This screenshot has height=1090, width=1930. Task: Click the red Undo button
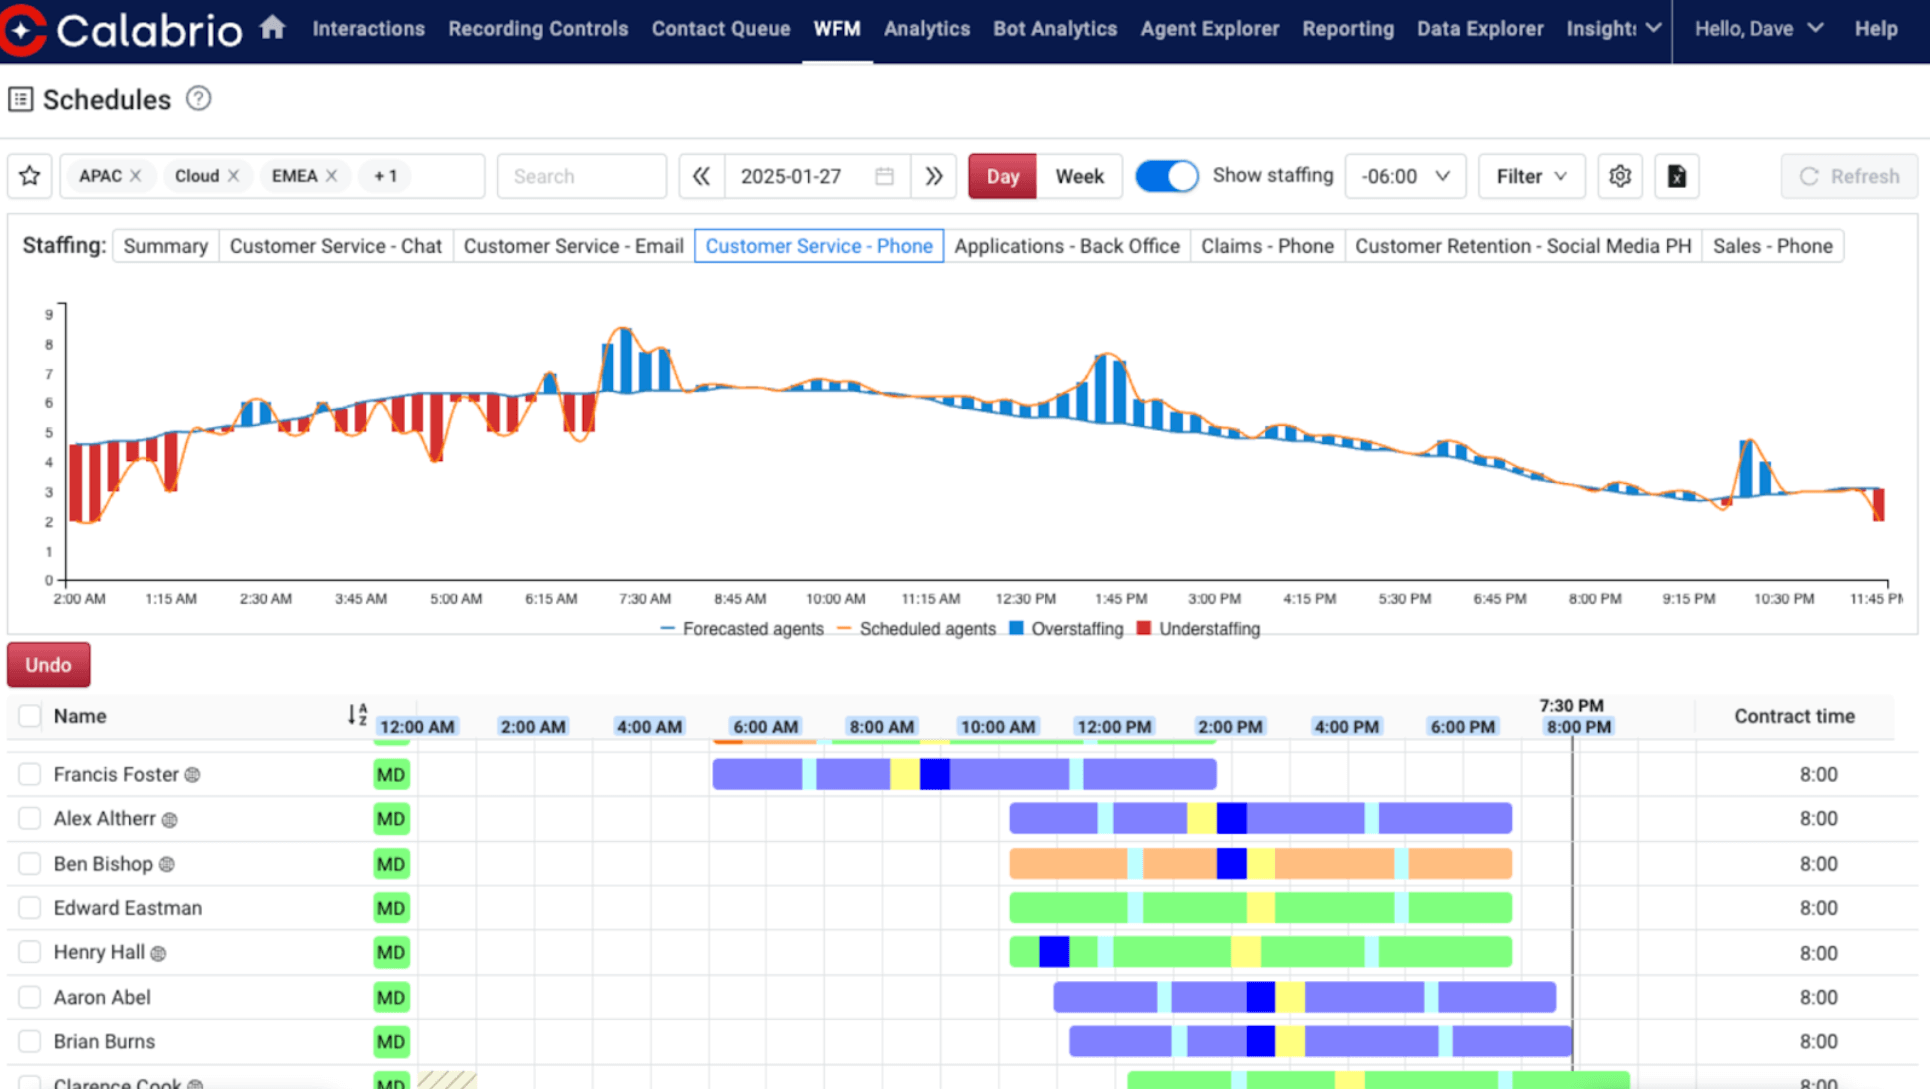tap(48, 665)
